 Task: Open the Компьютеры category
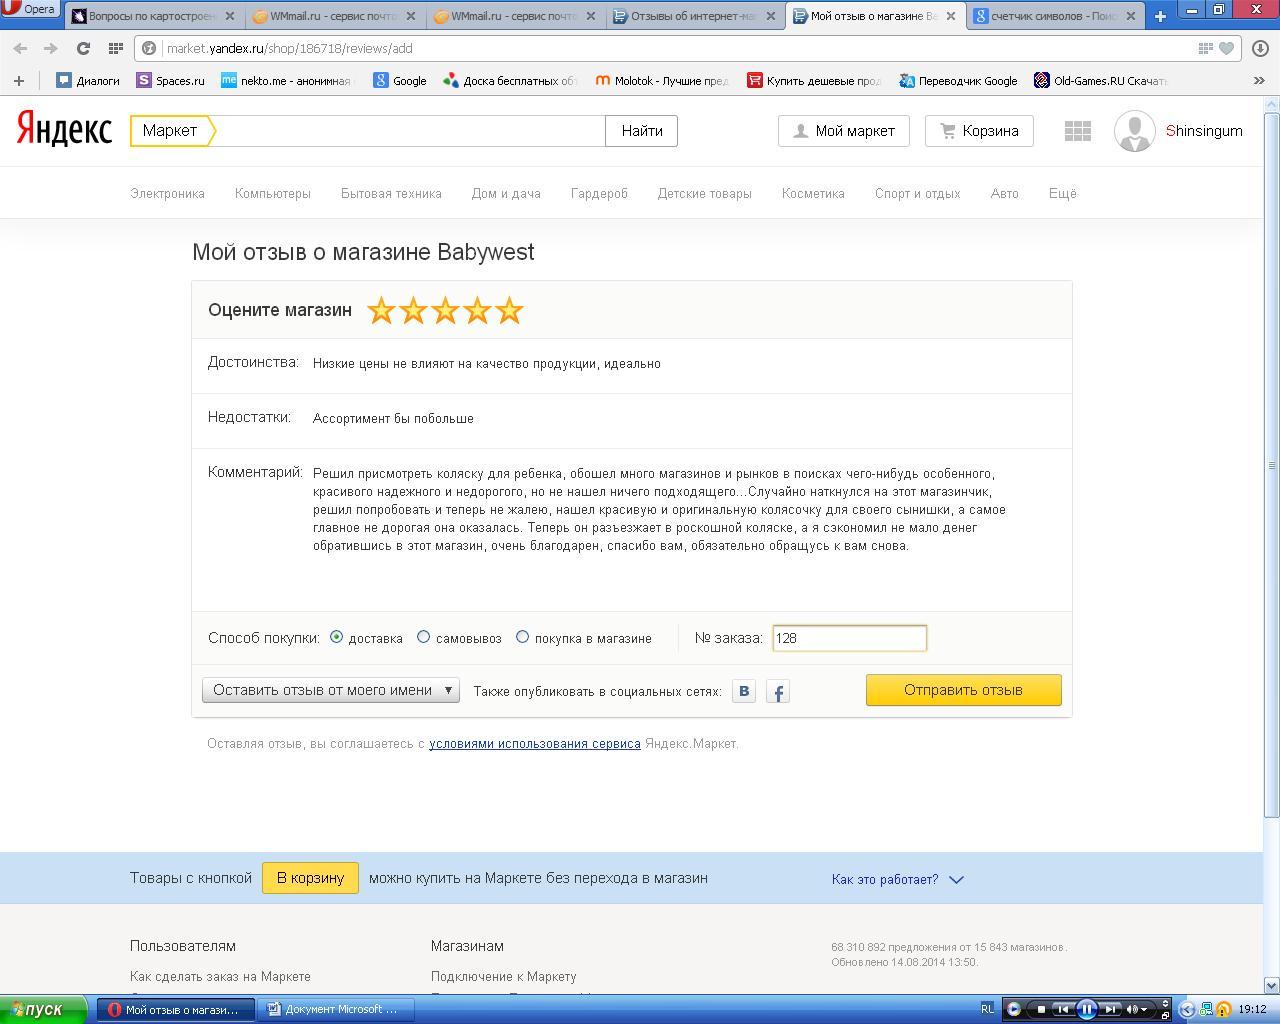(273, 194)
